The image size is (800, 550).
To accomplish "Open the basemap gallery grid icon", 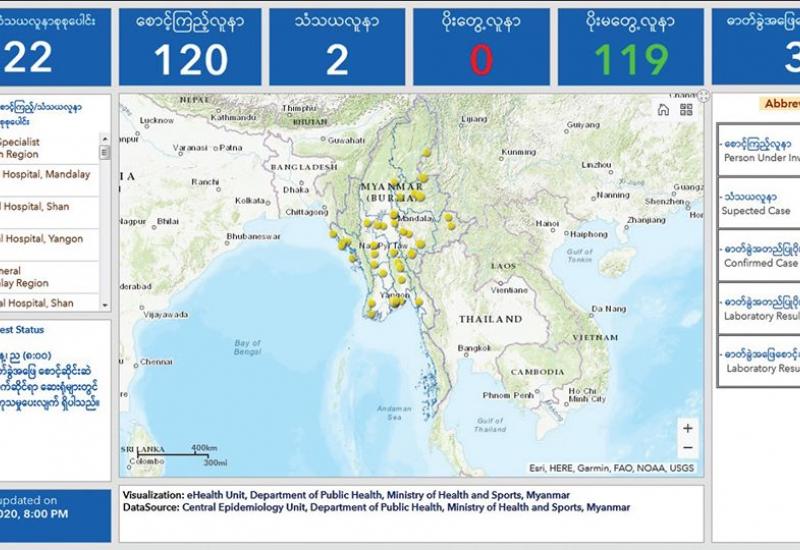I will click(x=686, y=110).
